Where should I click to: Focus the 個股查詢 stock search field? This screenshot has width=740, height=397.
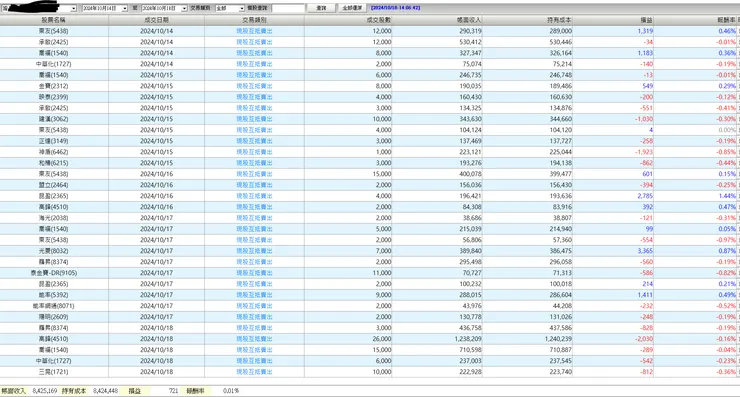coord(287,8)
